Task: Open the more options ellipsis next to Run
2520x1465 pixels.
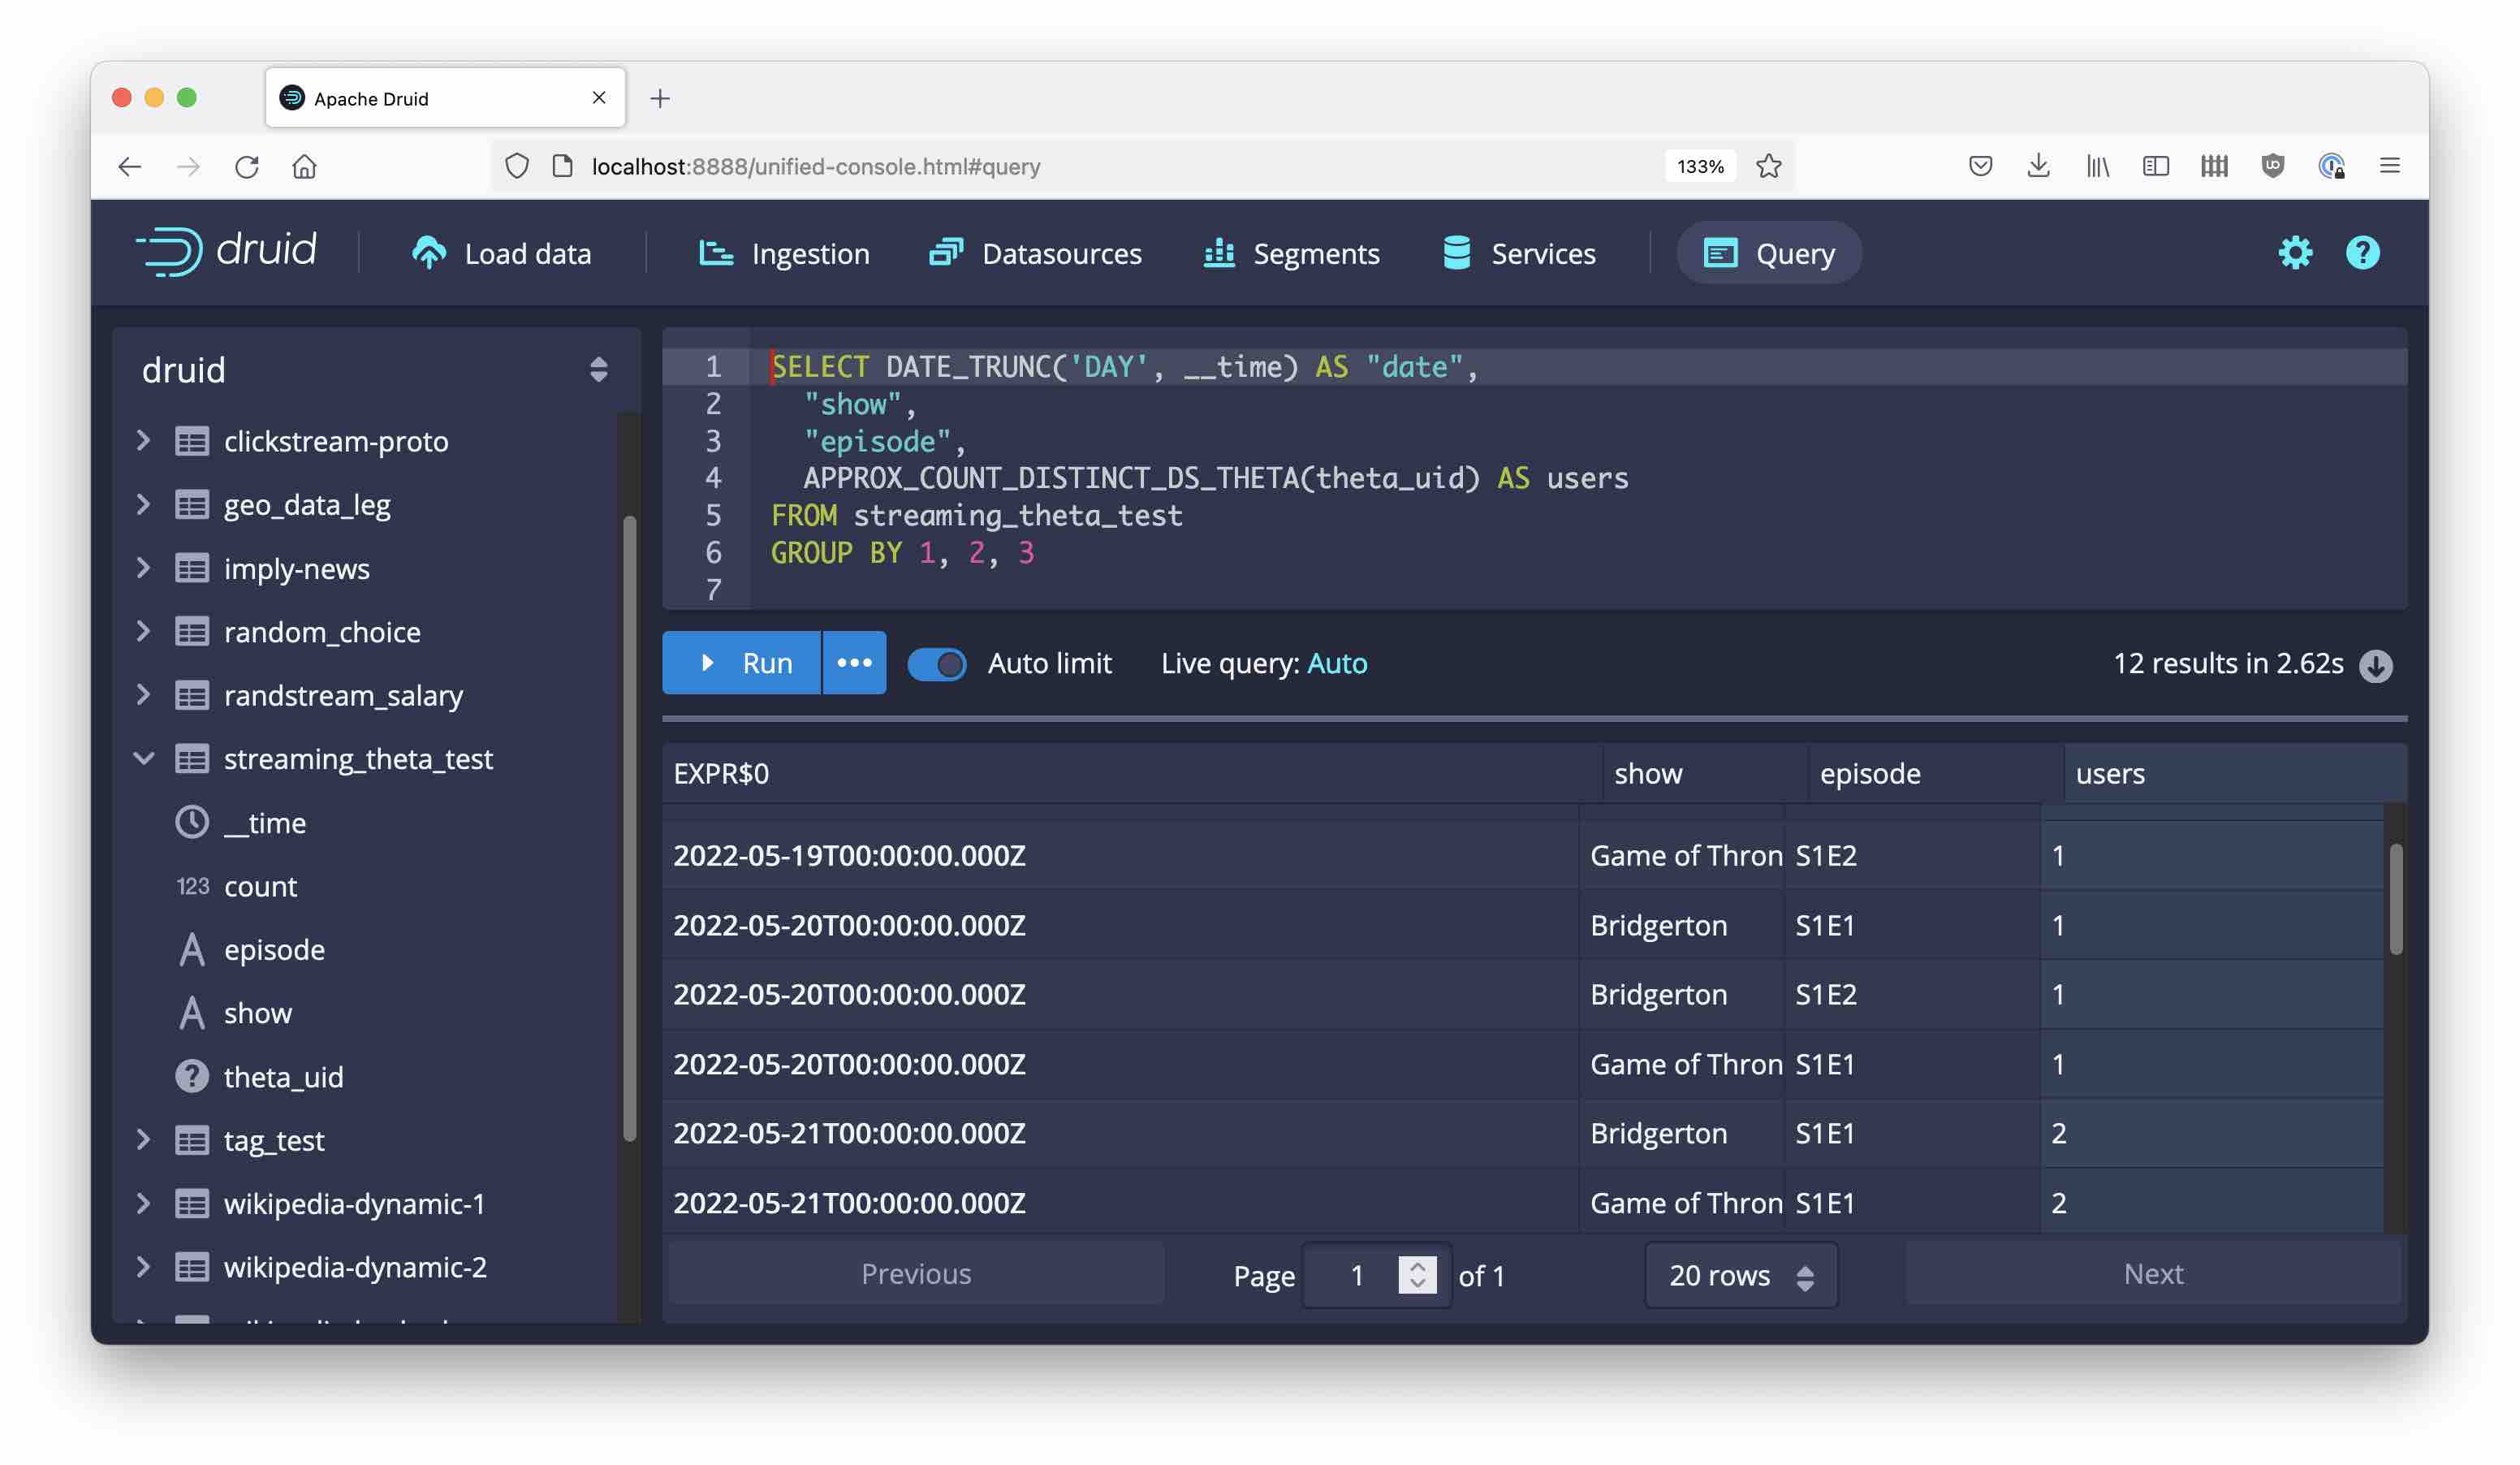Action: (854, 663)
